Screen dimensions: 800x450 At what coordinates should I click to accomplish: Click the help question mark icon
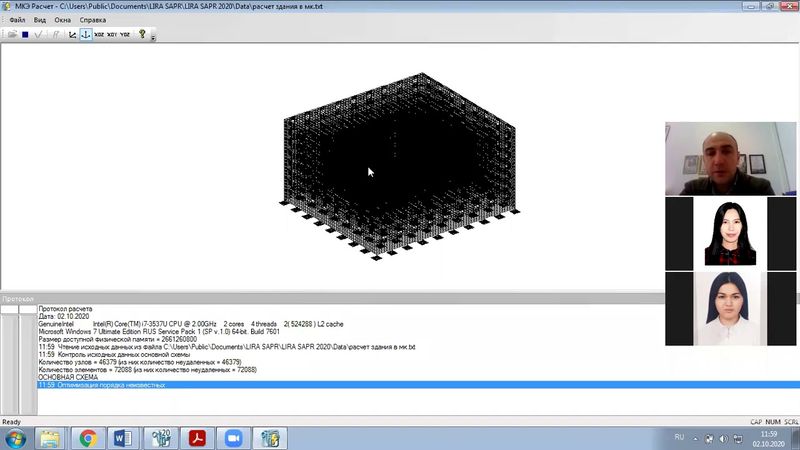142,34
